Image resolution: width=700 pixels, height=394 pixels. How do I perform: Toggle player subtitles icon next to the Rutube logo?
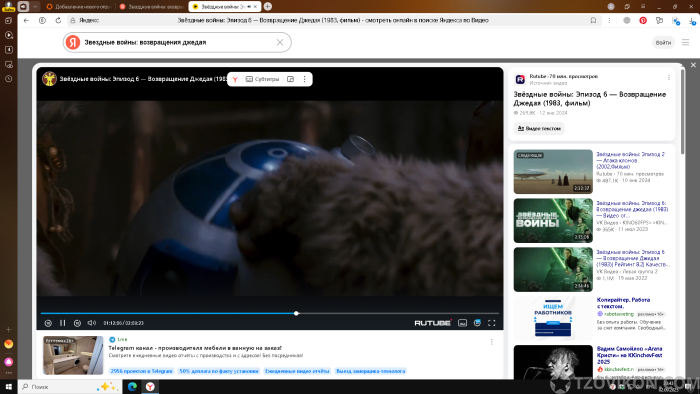pyautogui.click(x=462, y=323)
